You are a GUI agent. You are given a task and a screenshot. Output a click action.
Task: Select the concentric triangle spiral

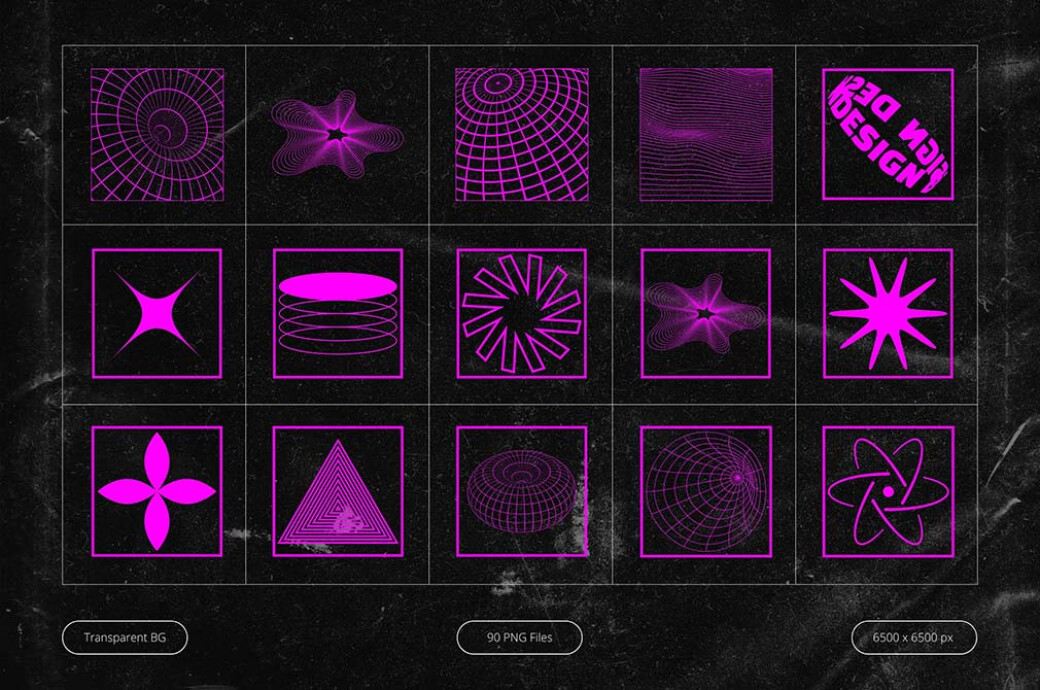point(336,490)
